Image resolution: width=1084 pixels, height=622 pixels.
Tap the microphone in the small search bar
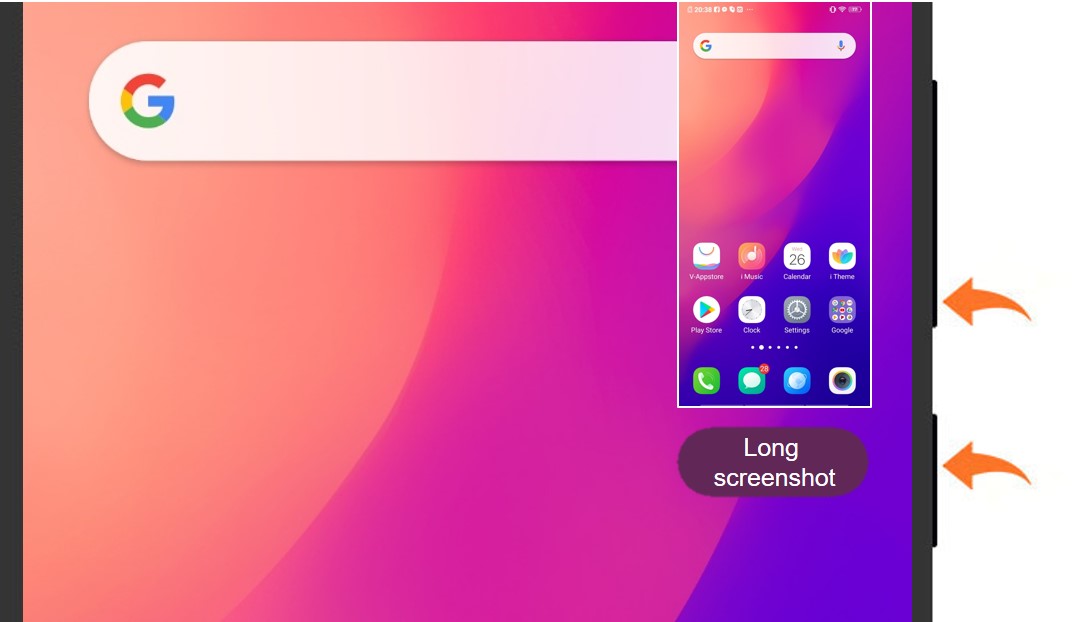(840, 46)
